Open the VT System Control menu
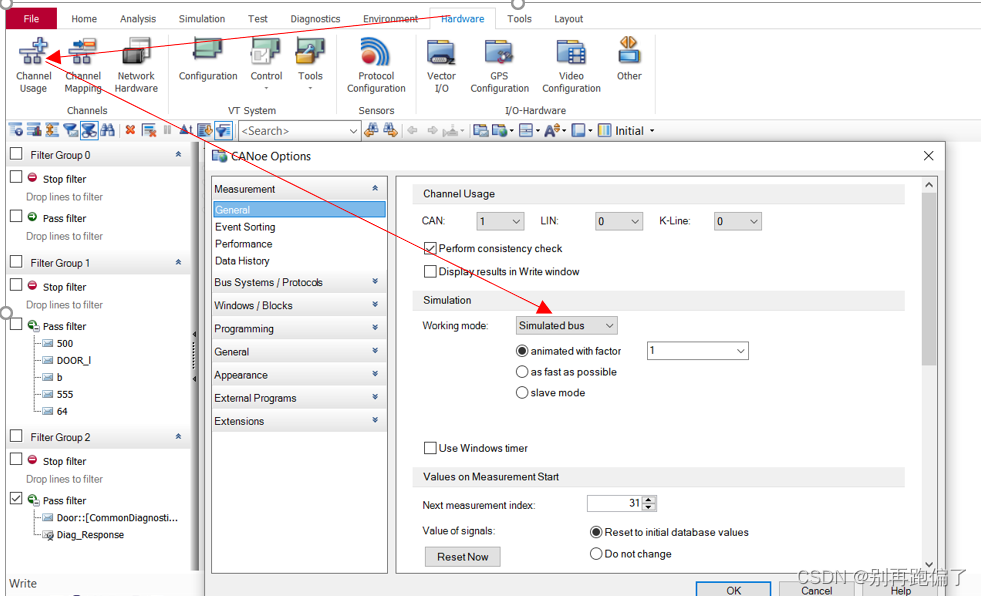Viewport: 981px width, 596px height. [x=266, y=63]
